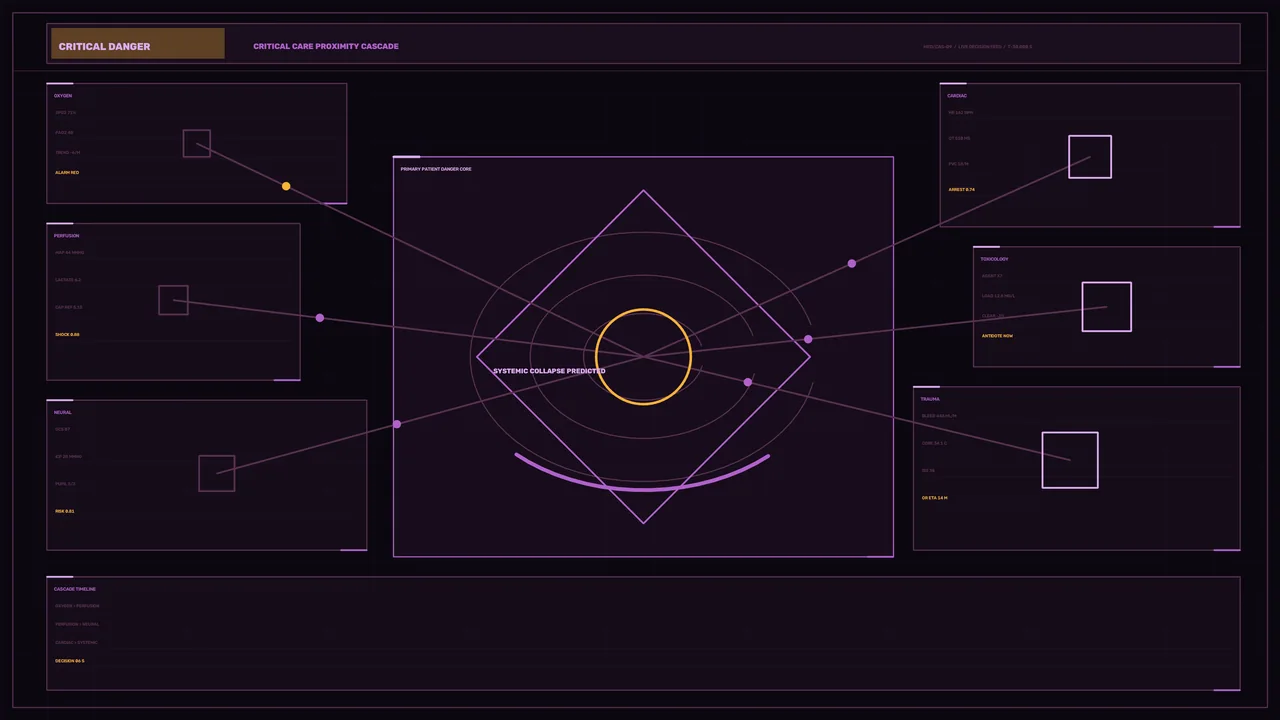Click the orange ring at danger core center
The width and height of the screenshot is (1280, 720).
click(x=643, y=357)
